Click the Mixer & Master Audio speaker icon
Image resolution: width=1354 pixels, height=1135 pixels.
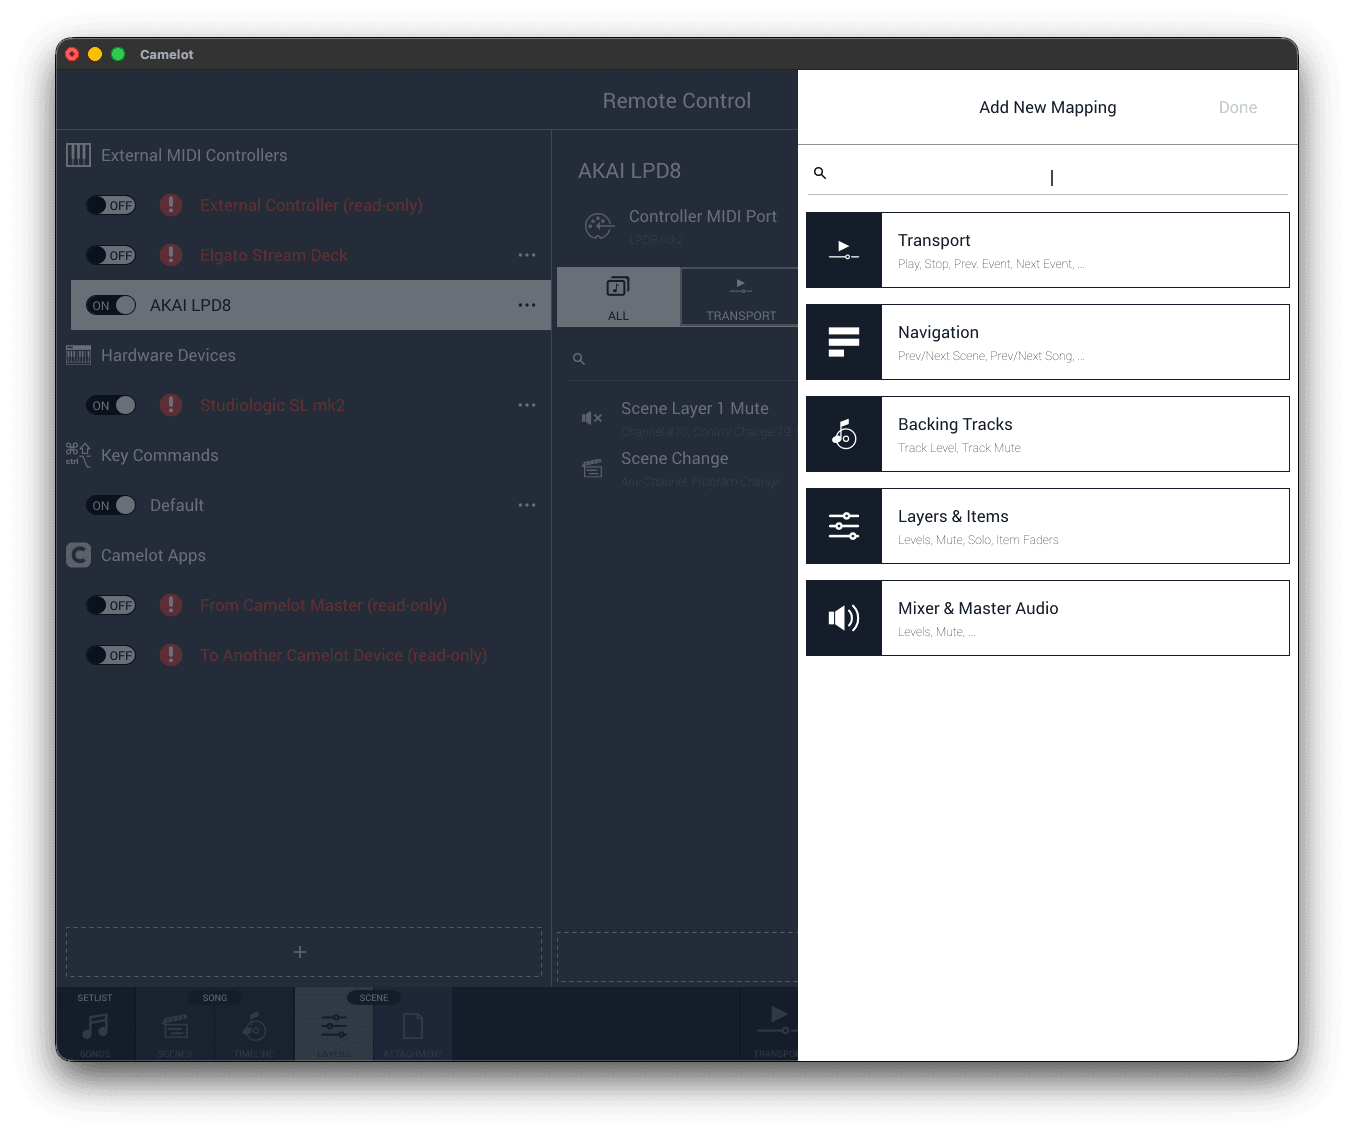pos(844,618)
